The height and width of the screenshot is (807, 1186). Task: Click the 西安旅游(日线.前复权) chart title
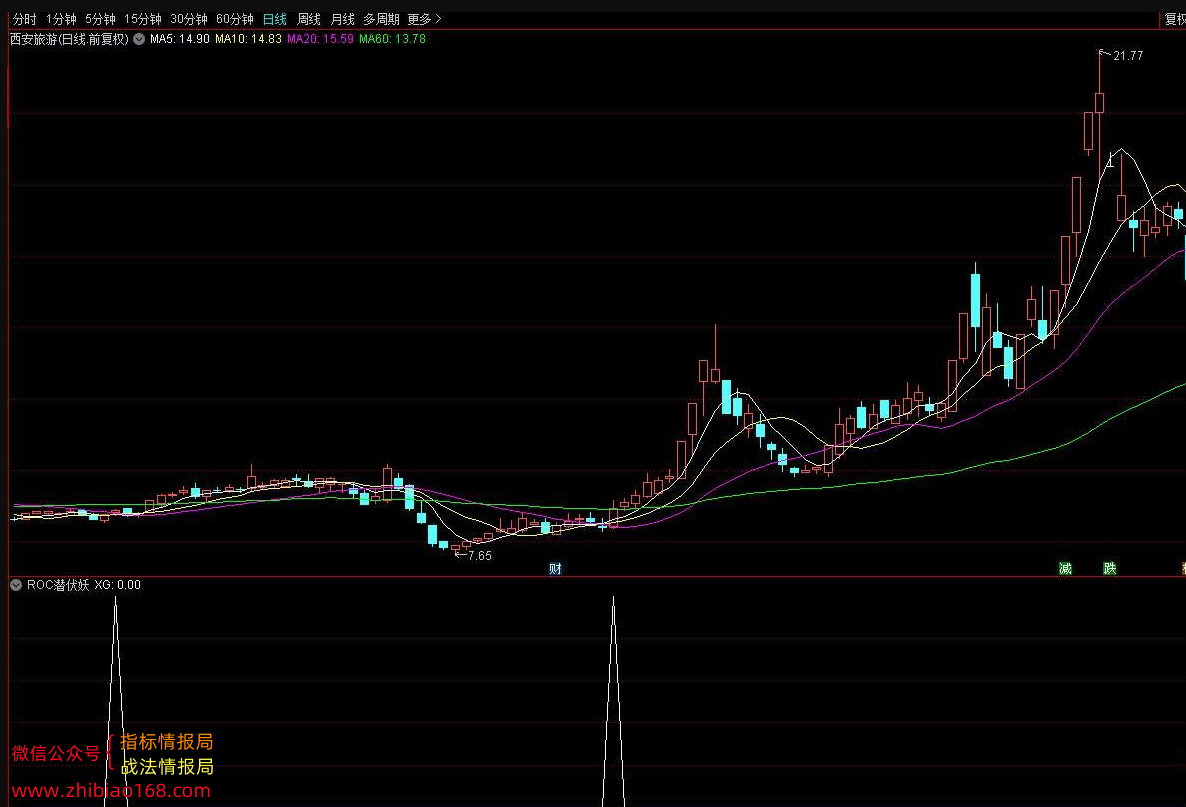(x=70, y=39)
